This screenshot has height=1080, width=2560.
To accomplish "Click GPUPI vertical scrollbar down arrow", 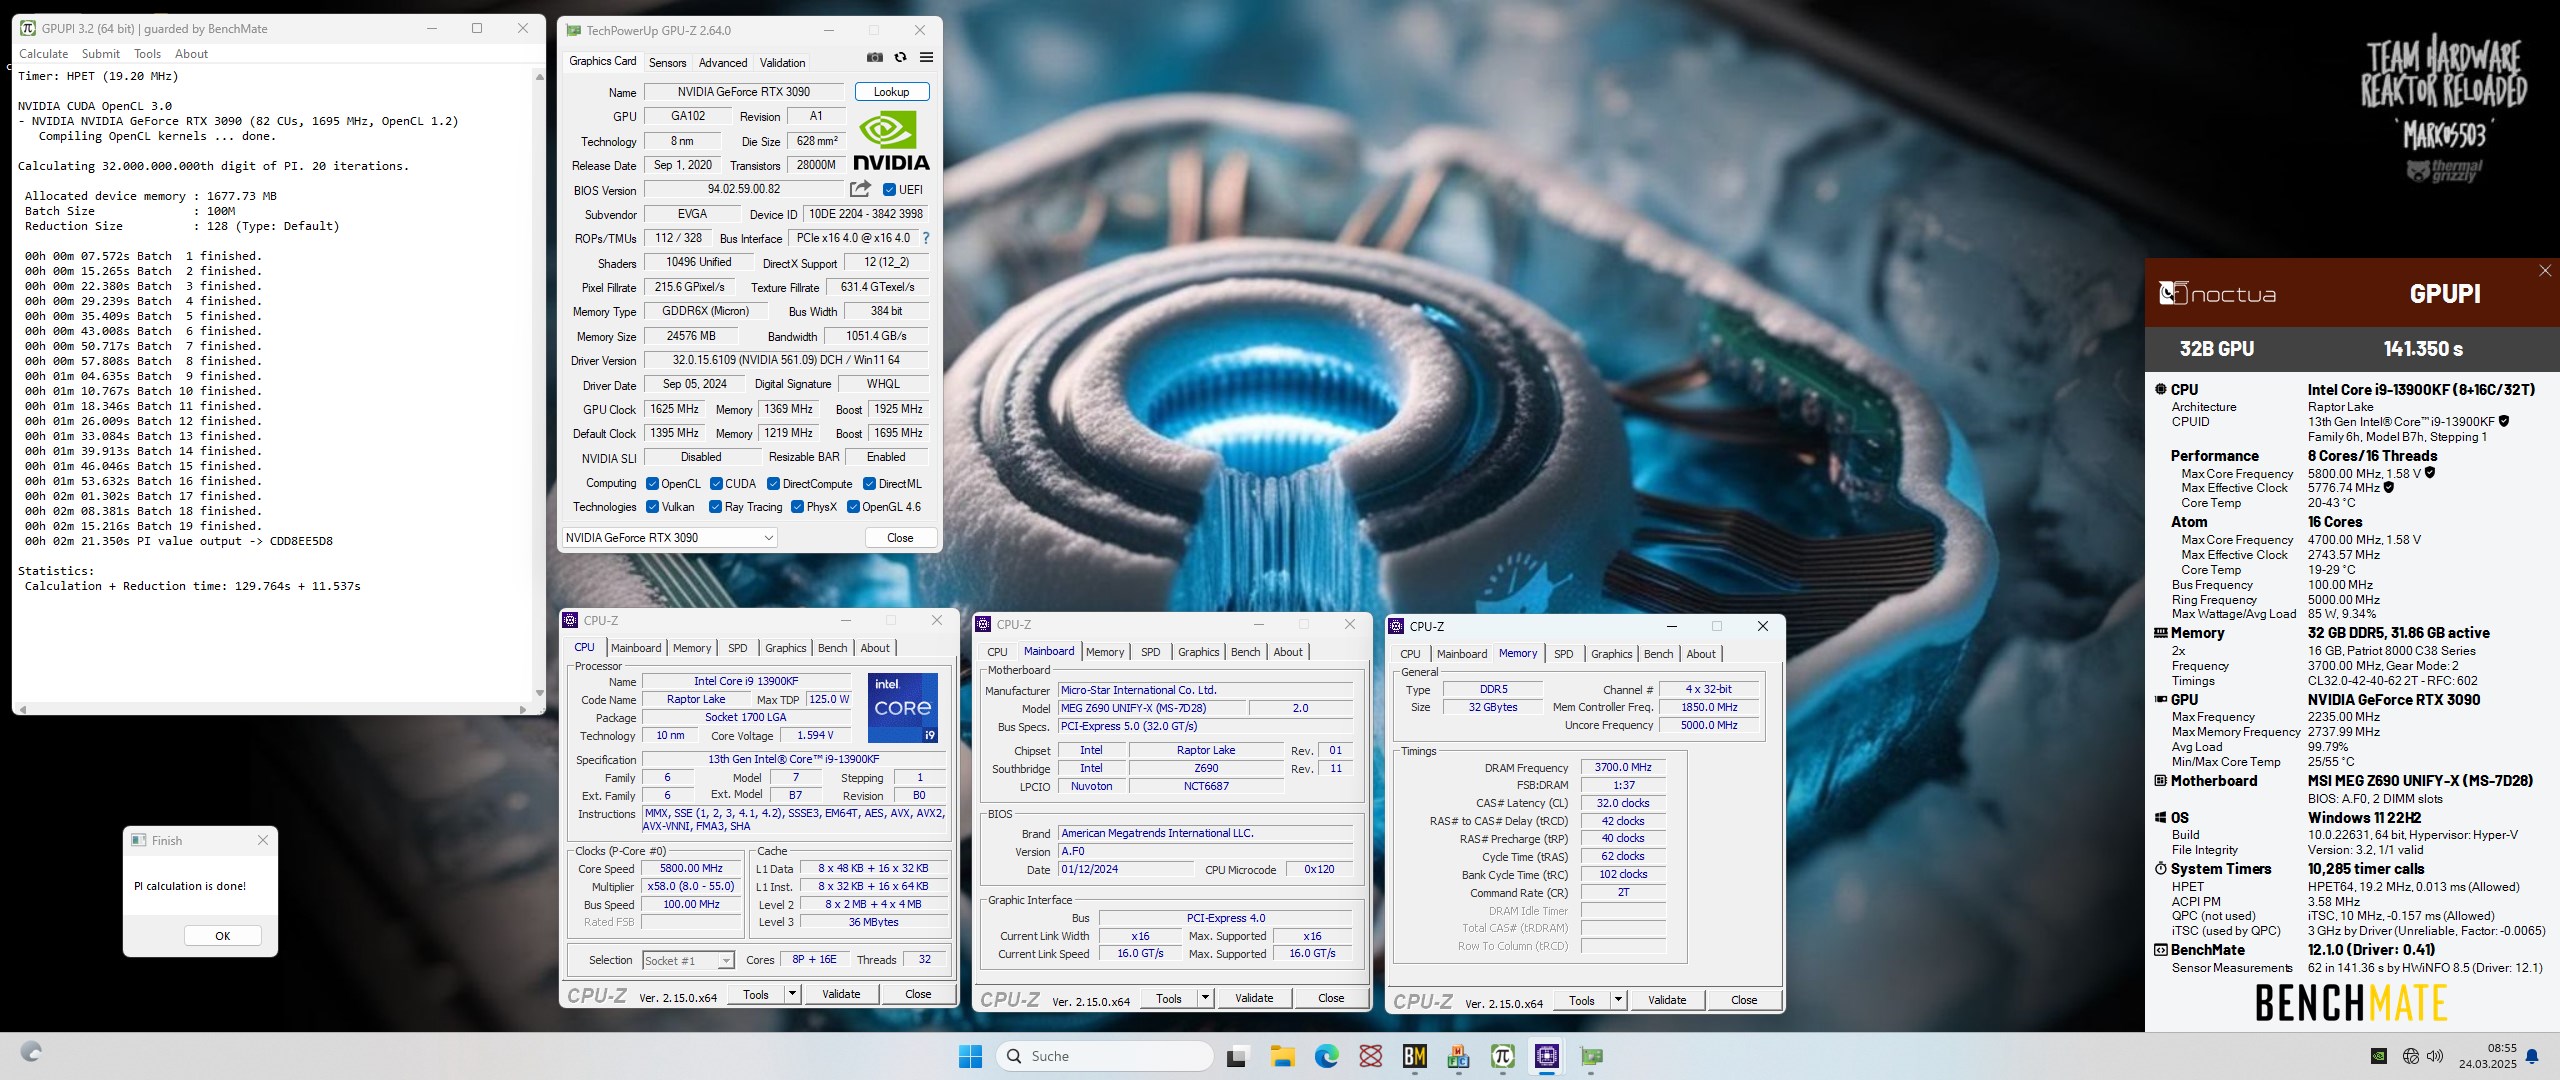I will coord(540,693).
